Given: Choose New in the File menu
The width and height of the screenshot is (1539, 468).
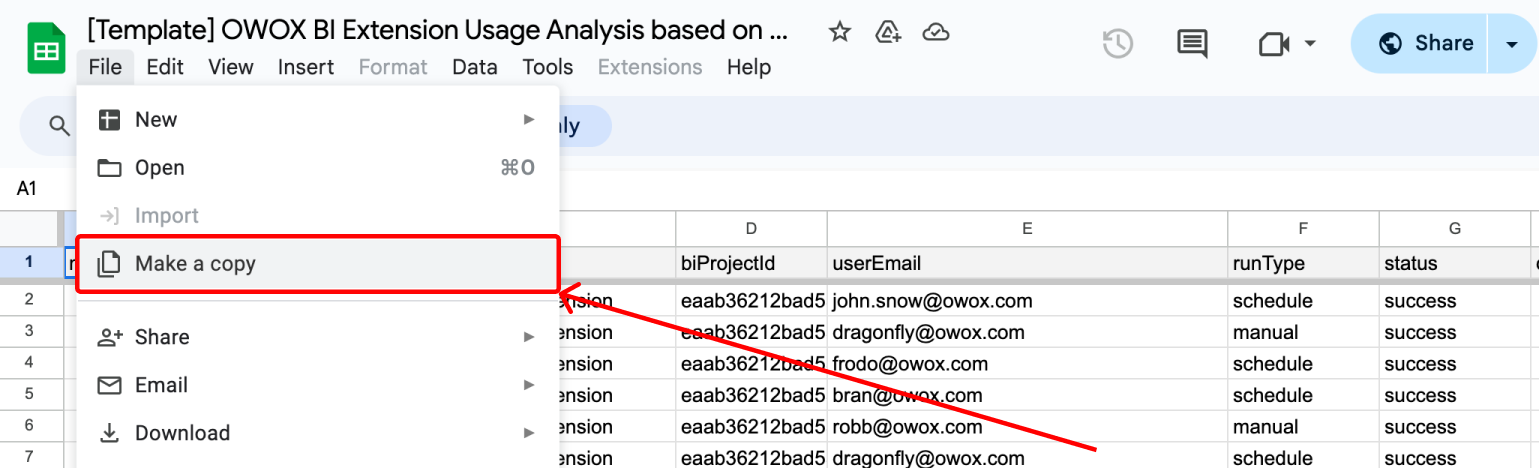Looking at the screenshot, I should coord(317,120).
